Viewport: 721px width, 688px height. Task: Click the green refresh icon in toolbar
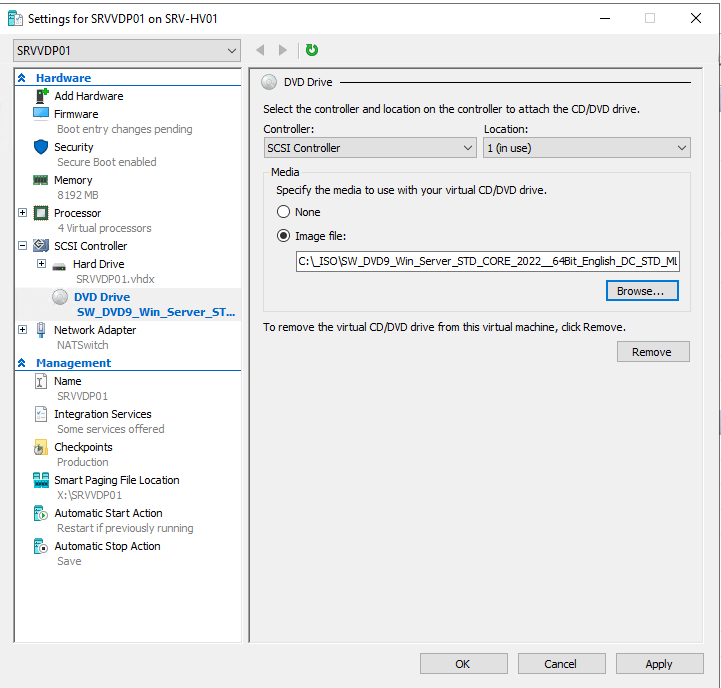coord(312,50)
